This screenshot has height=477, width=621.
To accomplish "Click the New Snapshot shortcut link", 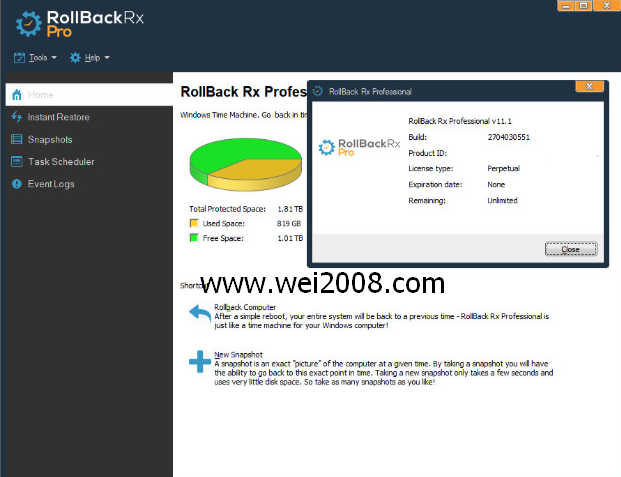I will (238, 355).
